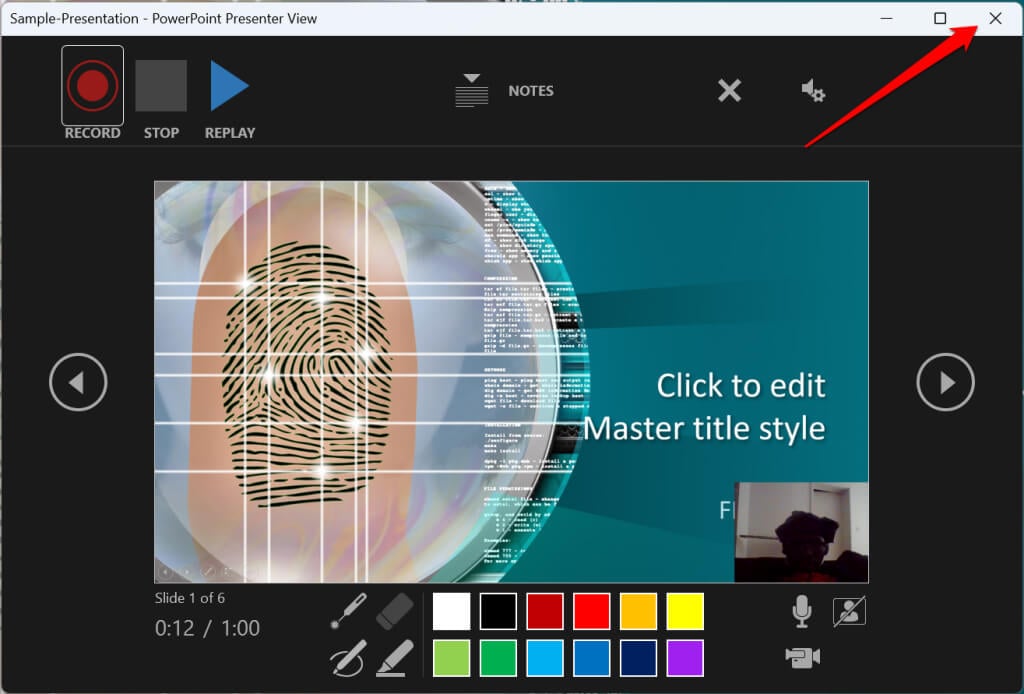Screen dimensions: 1024x694
Task: Advance to the next slide
Action: coord(945,381)
